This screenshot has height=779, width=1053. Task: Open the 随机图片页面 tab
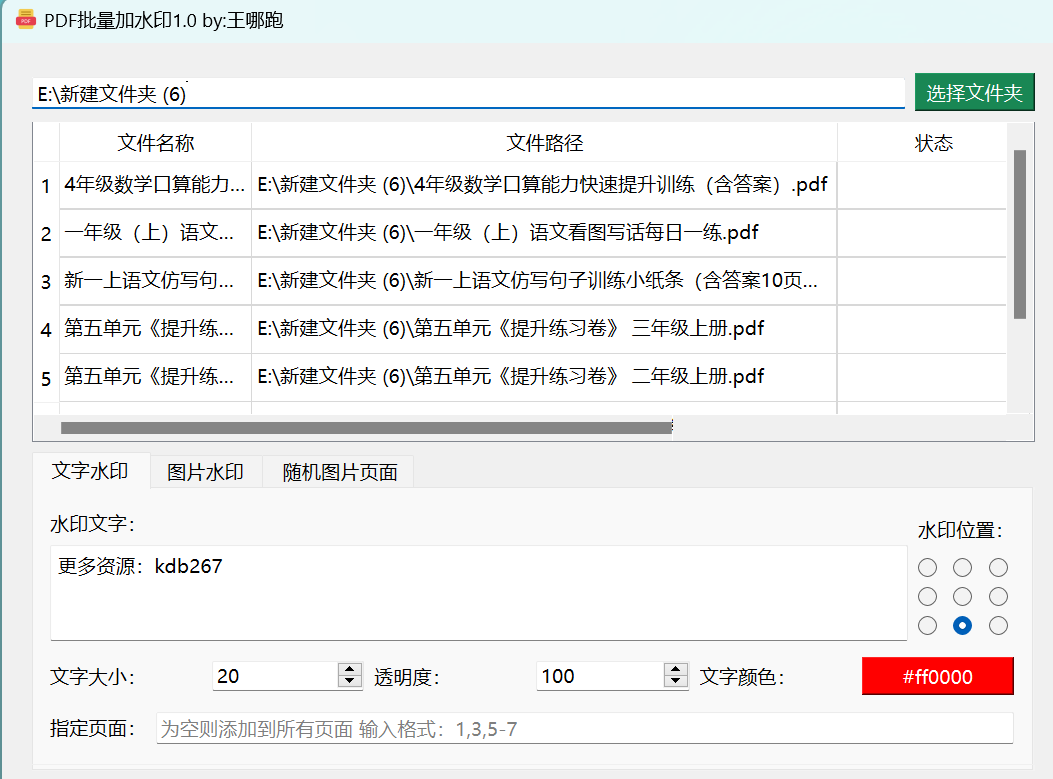point(340,472)
